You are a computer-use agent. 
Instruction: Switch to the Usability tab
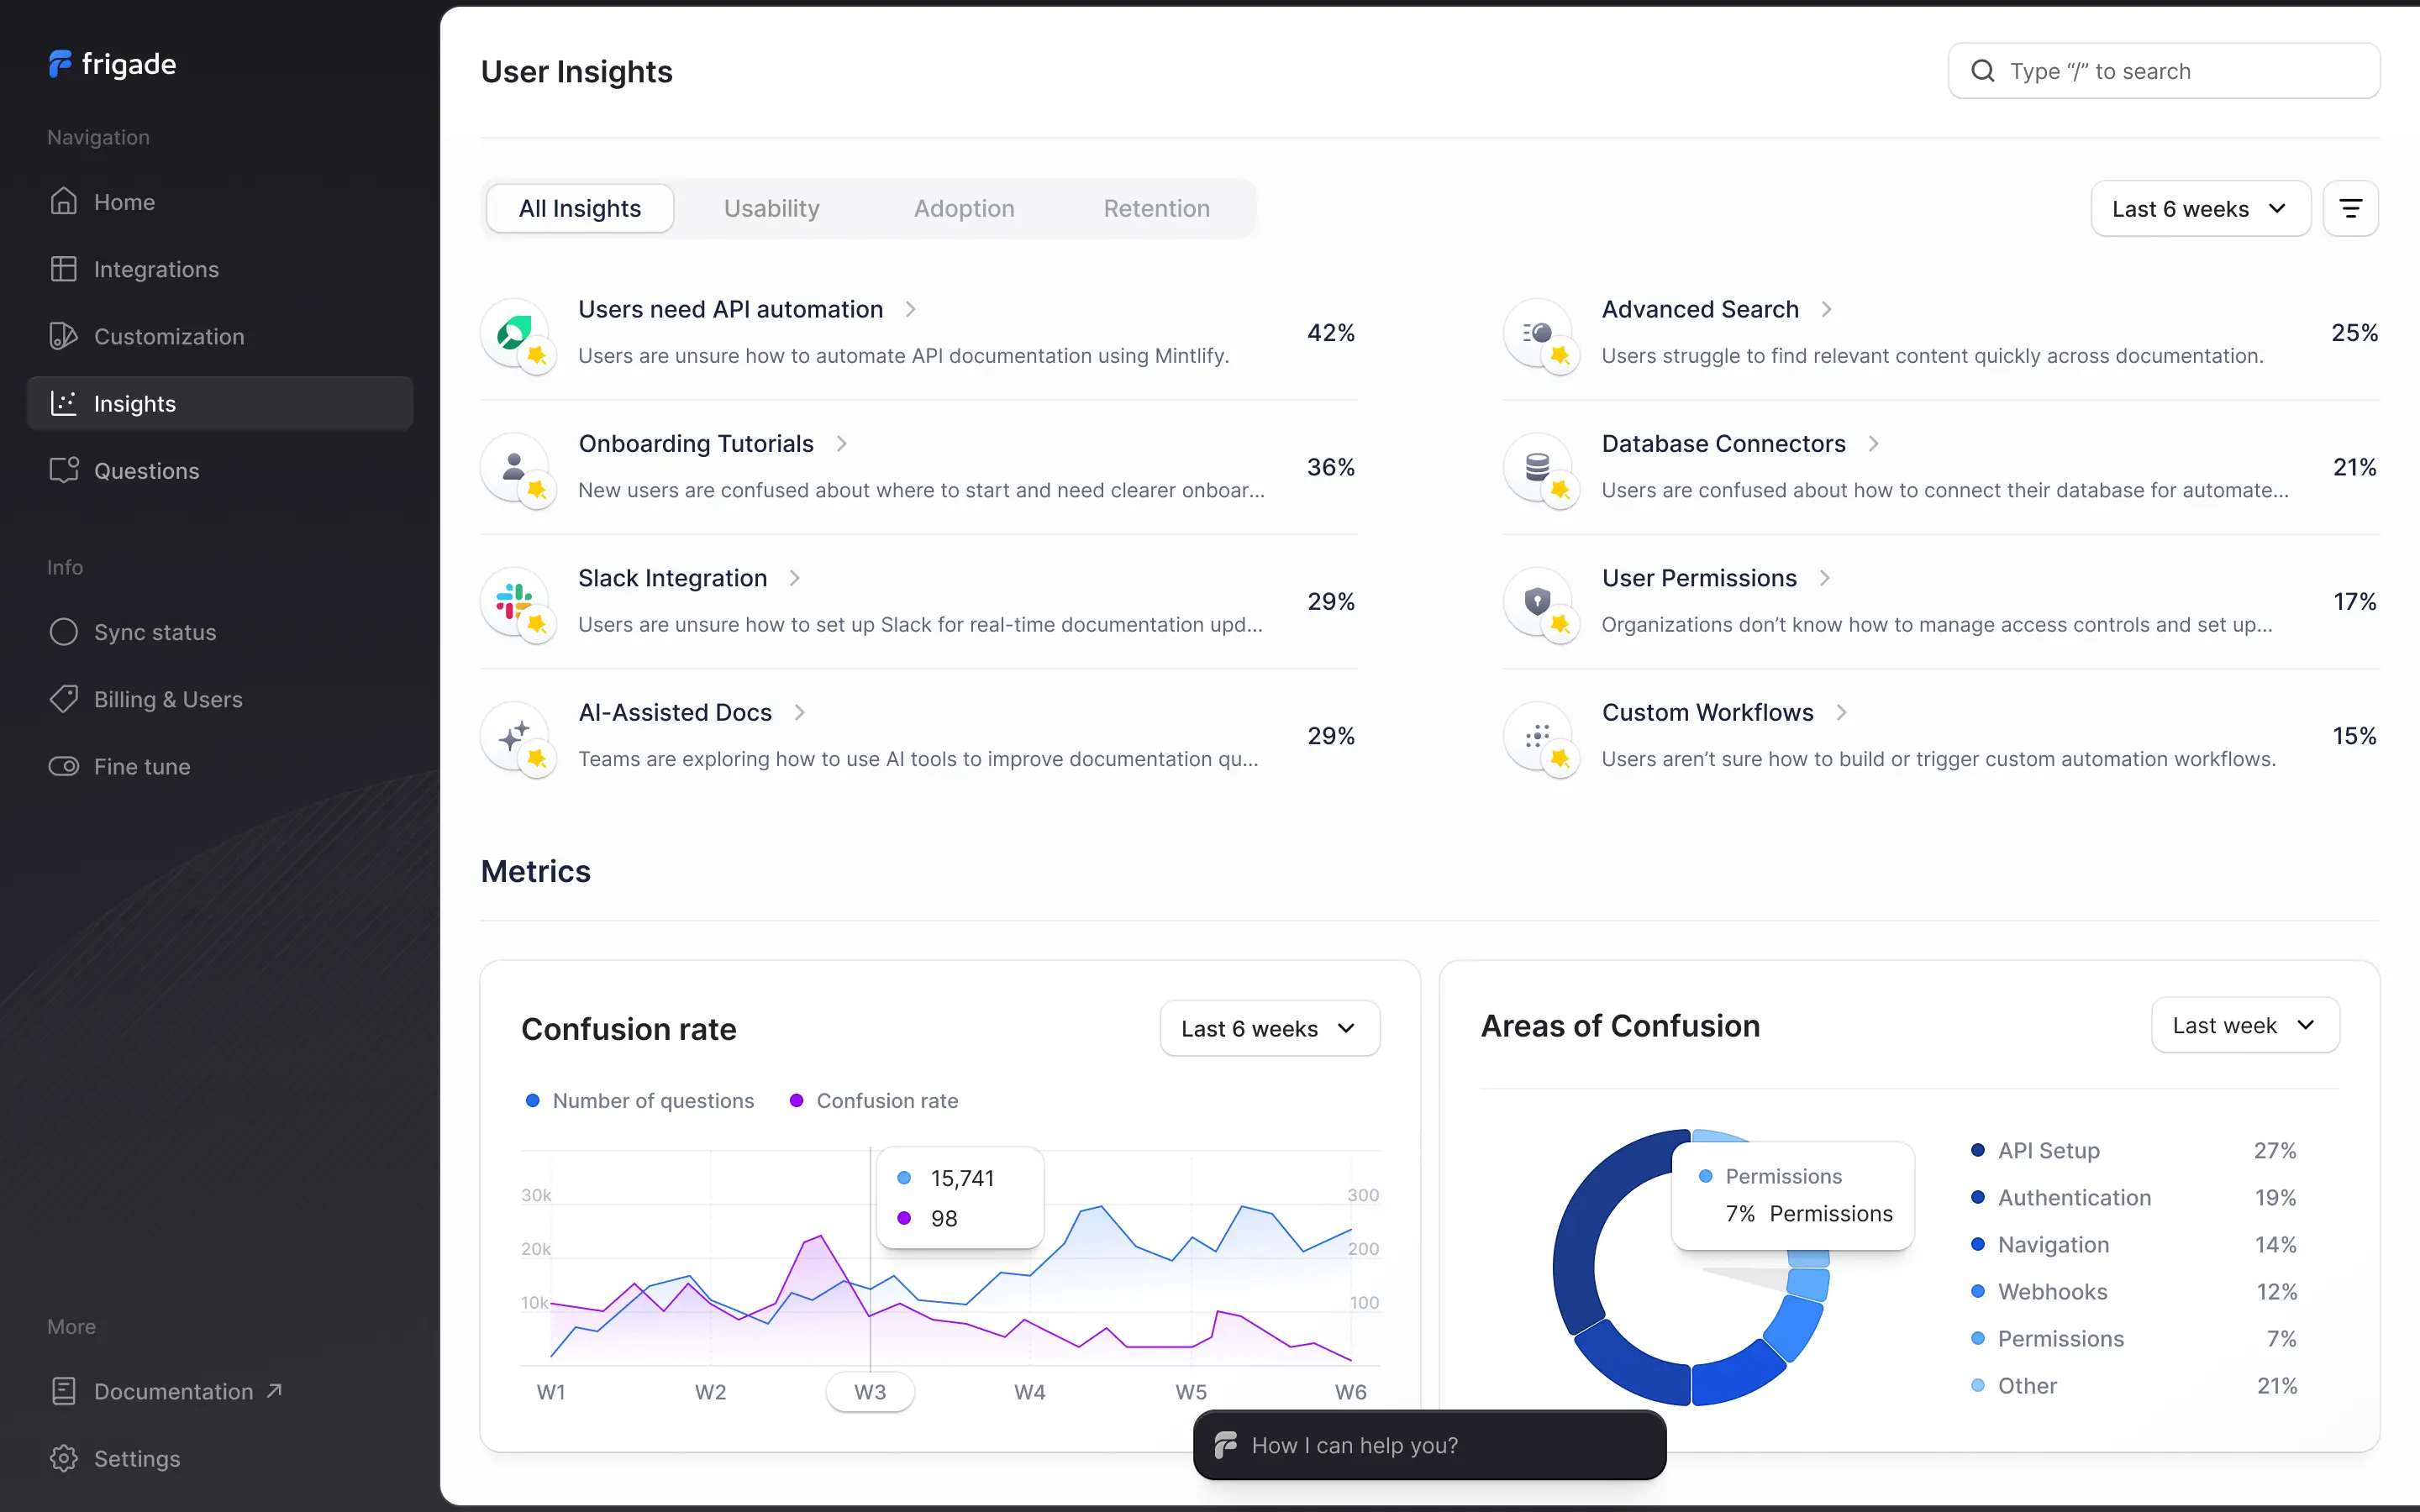(771, 209)
